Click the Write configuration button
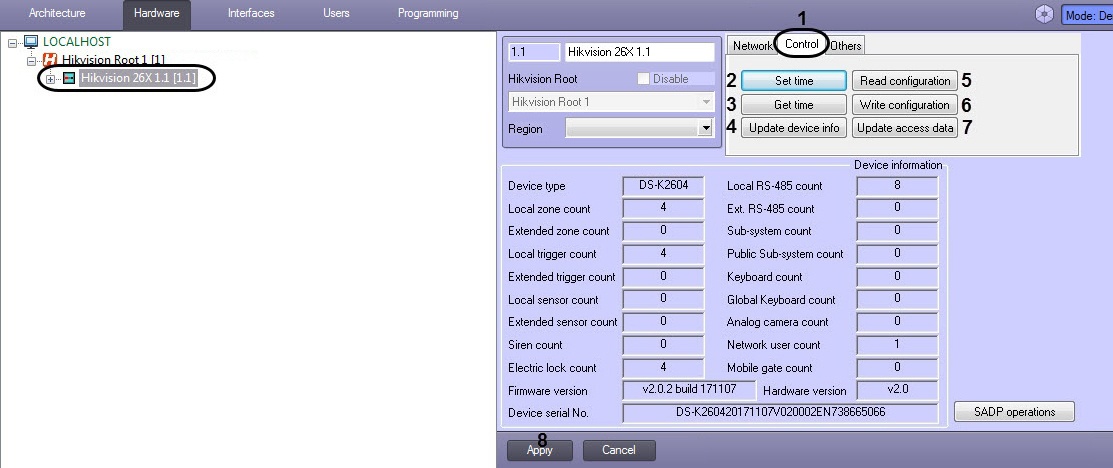The height and width of the screenshot is (468, 1113). click(x=904, y=104)
